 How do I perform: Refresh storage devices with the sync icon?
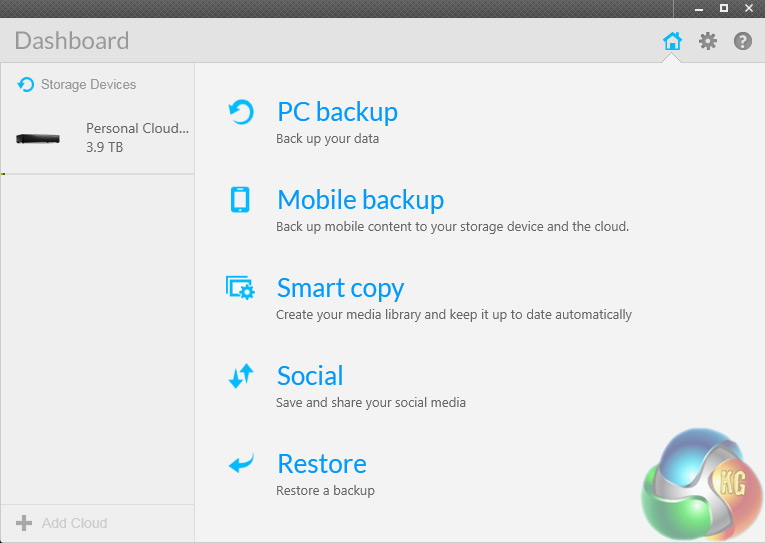[26, 85]
